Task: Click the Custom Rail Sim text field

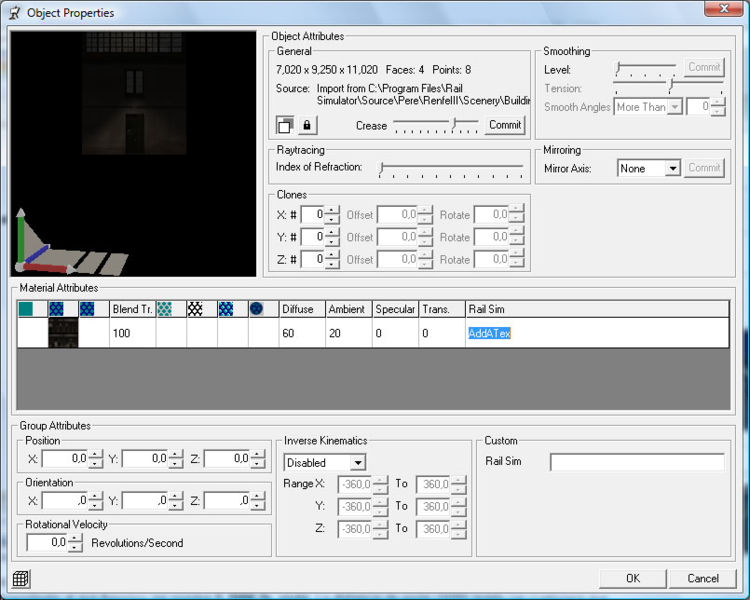Action: (x=636, y=462)
